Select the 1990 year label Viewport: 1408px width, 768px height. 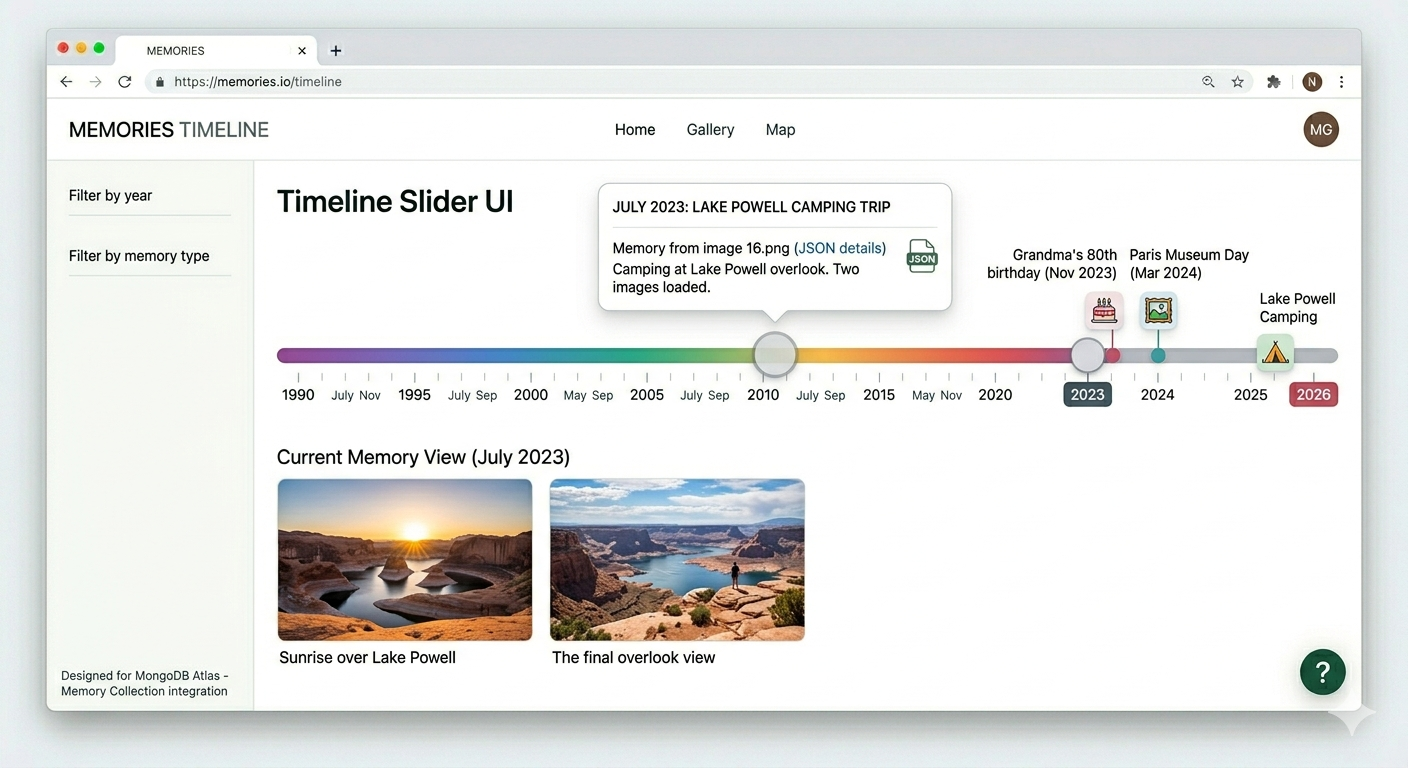pos(298,394)
